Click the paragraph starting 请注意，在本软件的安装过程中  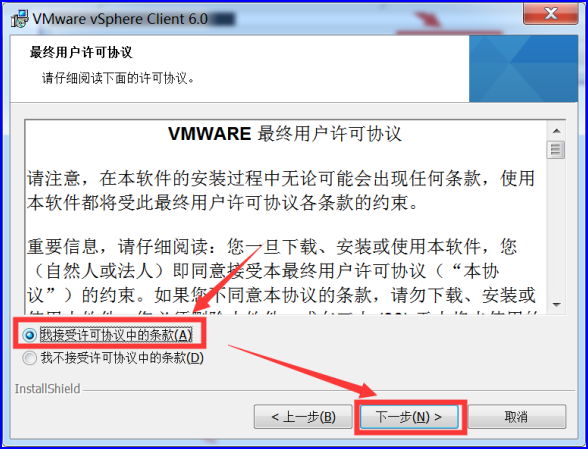click(281, 190)
